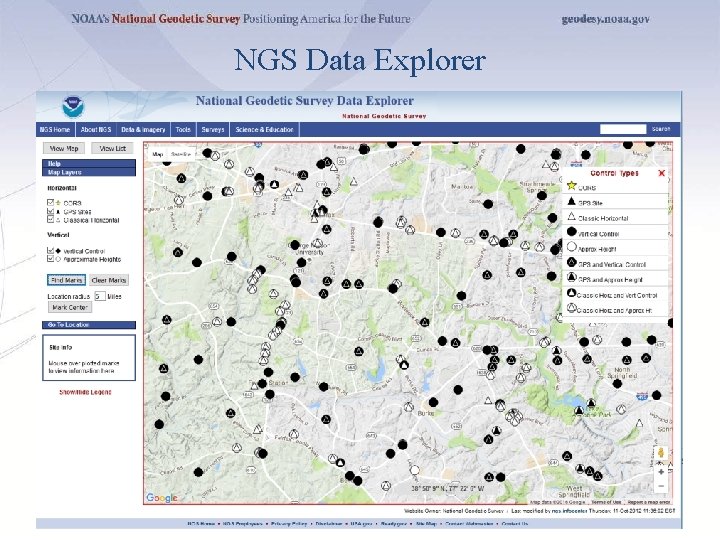The height and width of the screenshot is (540, 720).
Task: Click the Google logo on the map
Action: (x=162, y=498)
